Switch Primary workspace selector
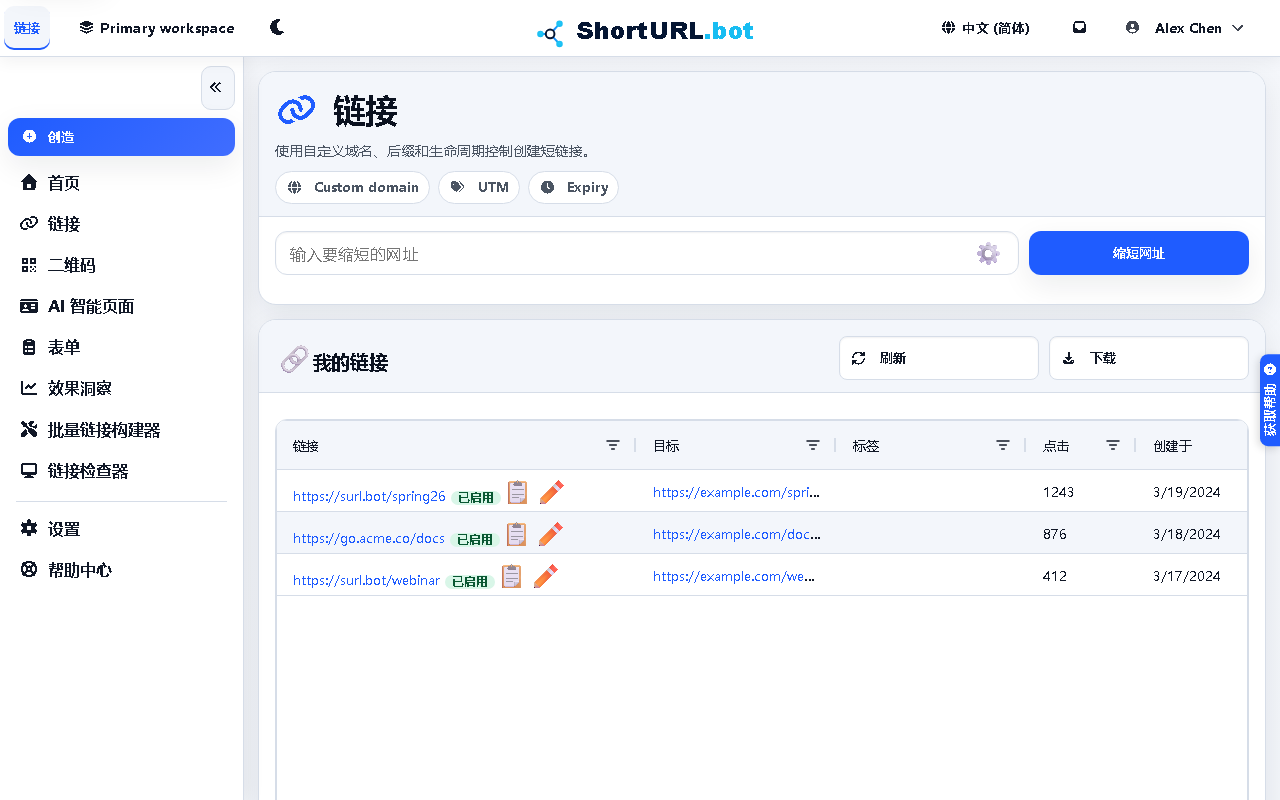The image size is (1280, 800). [157, 28]
